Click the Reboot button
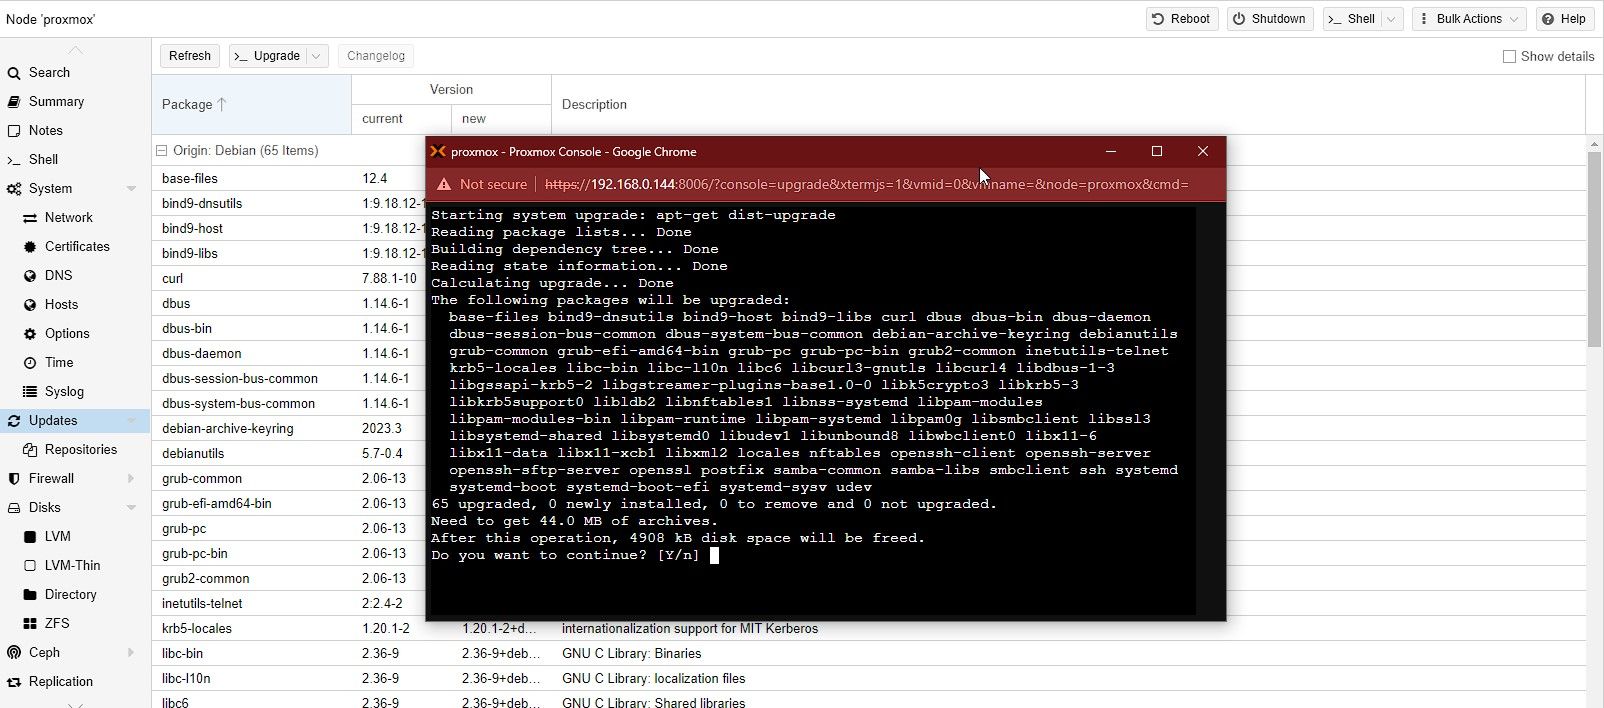 1181,19
